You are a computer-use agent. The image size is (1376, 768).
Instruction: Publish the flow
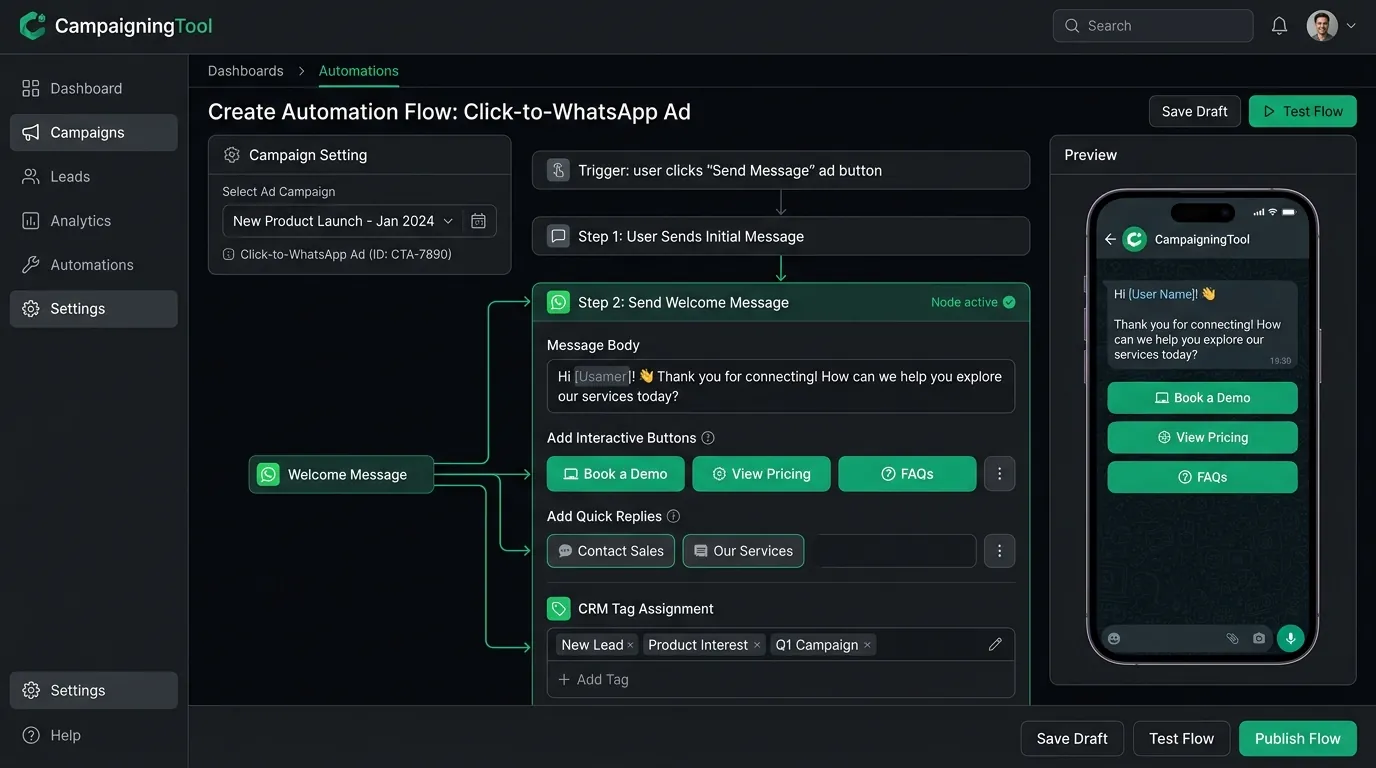click(x=1297, y=739)
